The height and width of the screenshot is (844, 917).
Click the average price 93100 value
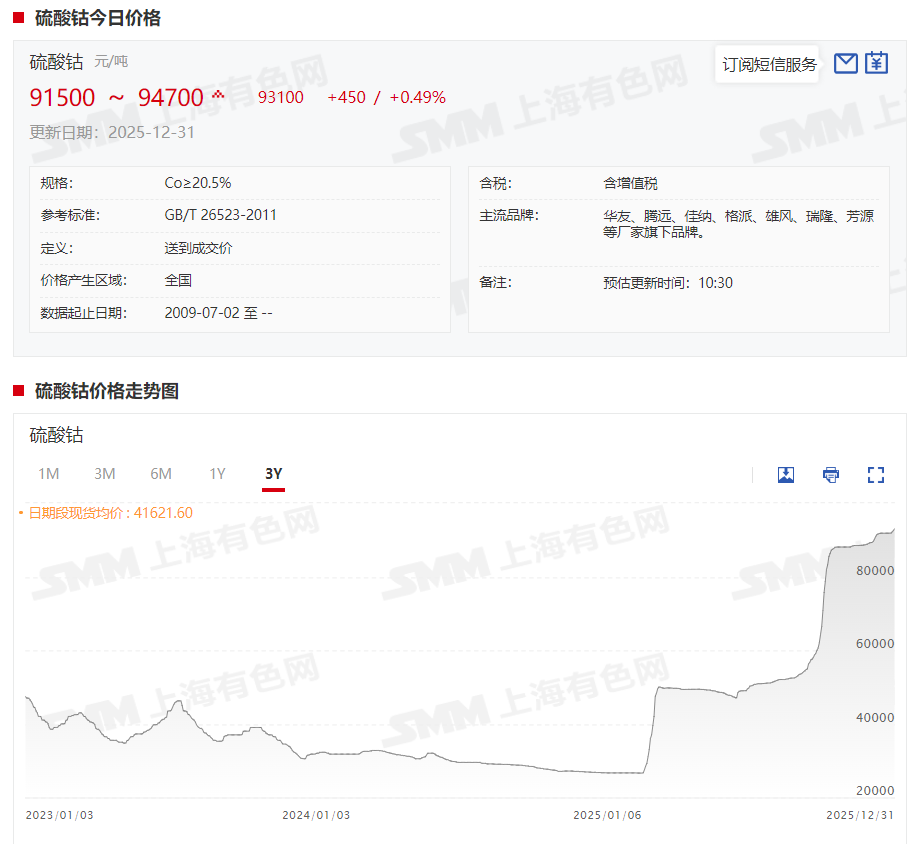click(281, 97)
